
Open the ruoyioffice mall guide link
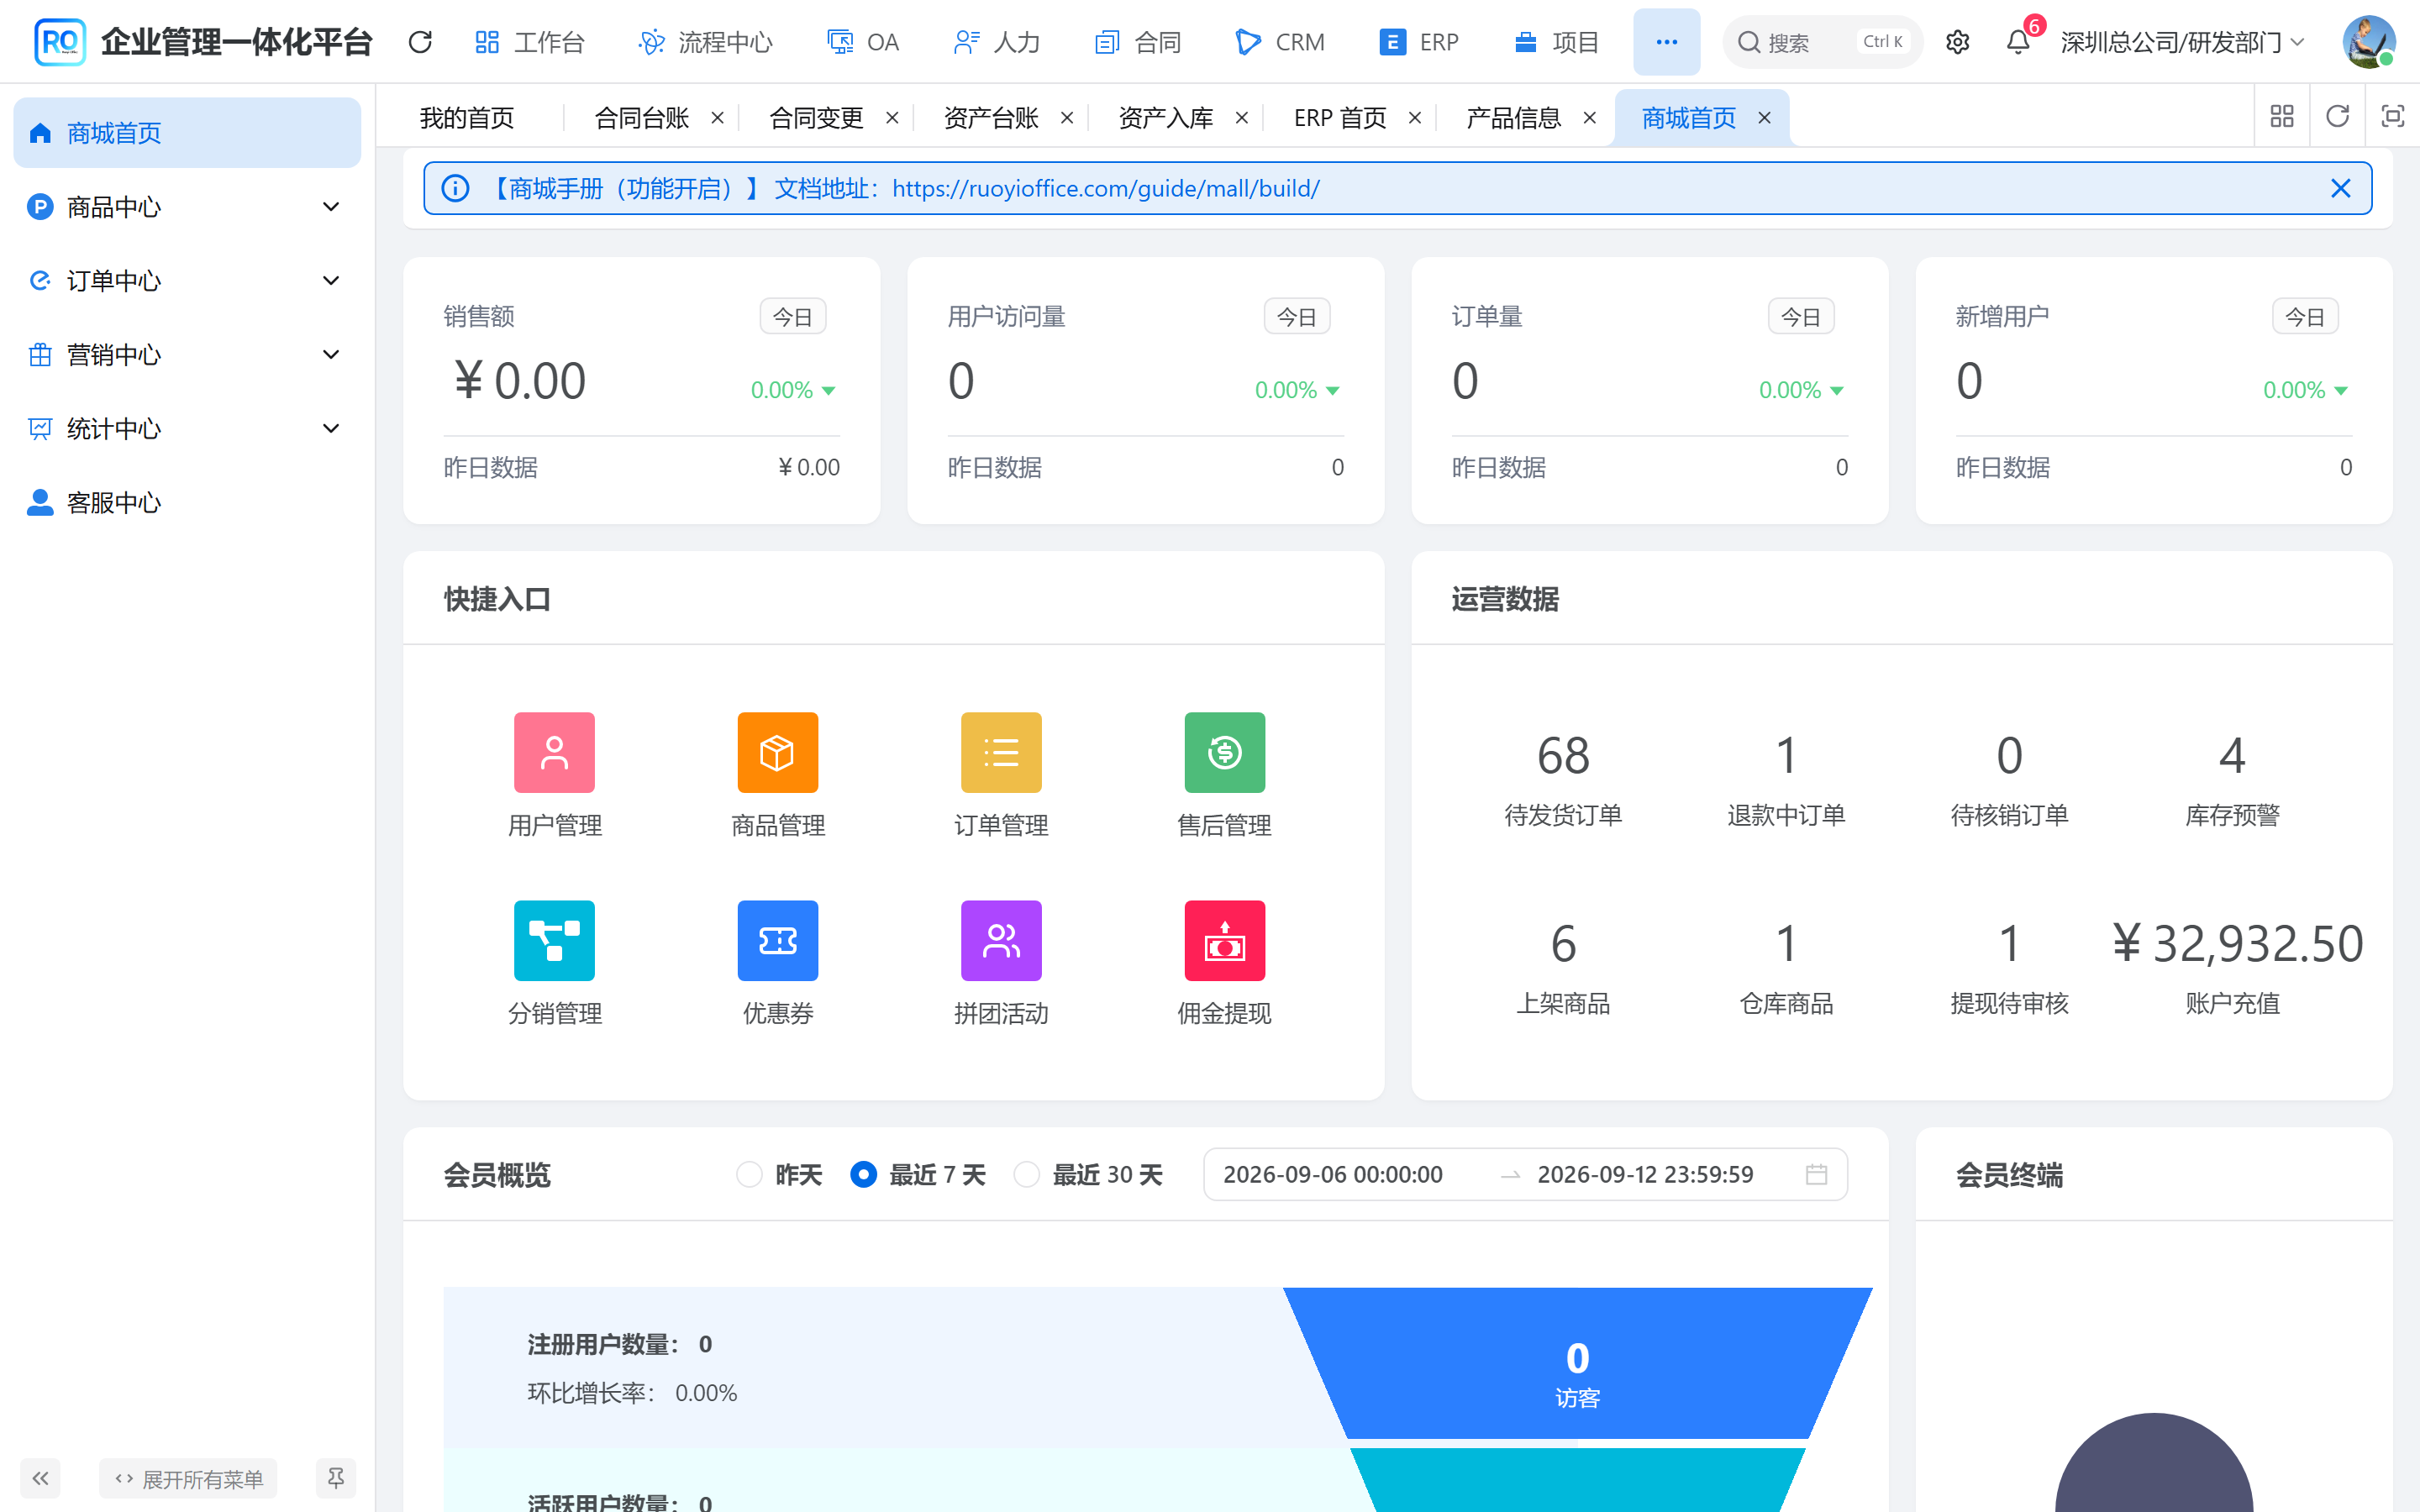coord(1105,188)
